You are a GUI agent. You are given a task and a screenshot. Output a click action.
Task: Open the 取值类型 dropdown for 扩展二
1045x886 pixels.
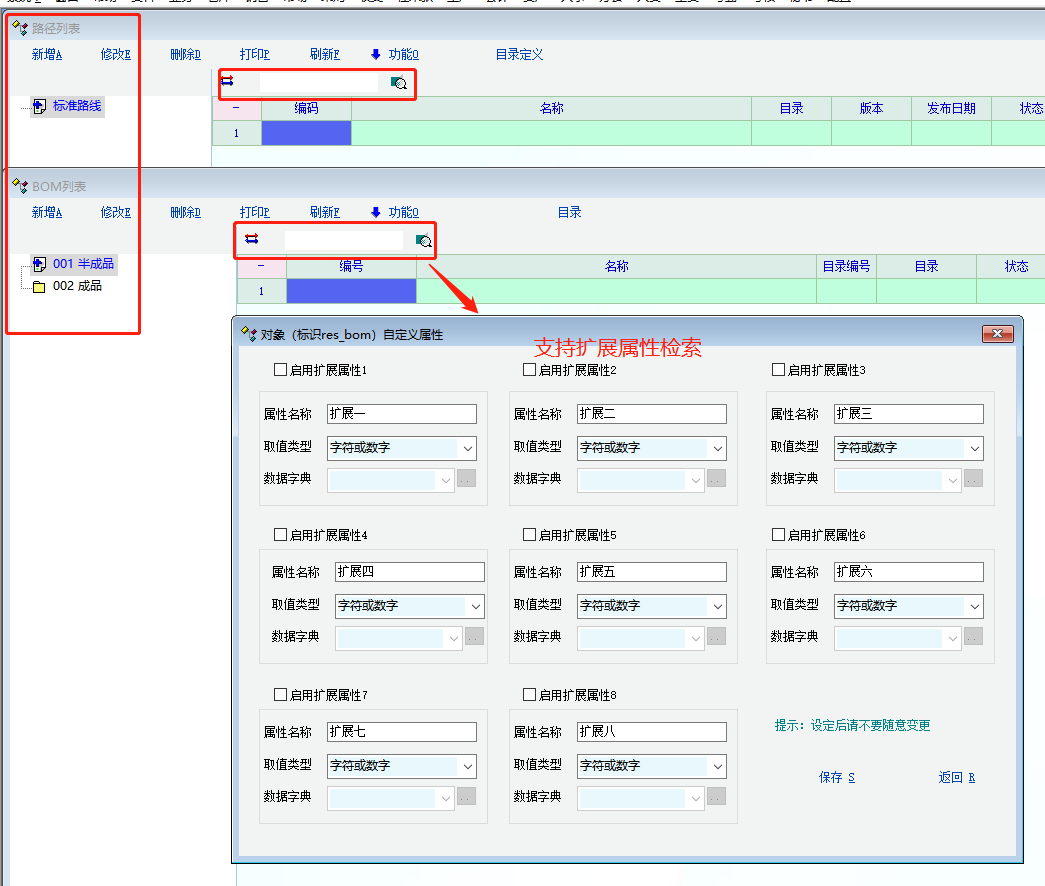tap(717, 448)
